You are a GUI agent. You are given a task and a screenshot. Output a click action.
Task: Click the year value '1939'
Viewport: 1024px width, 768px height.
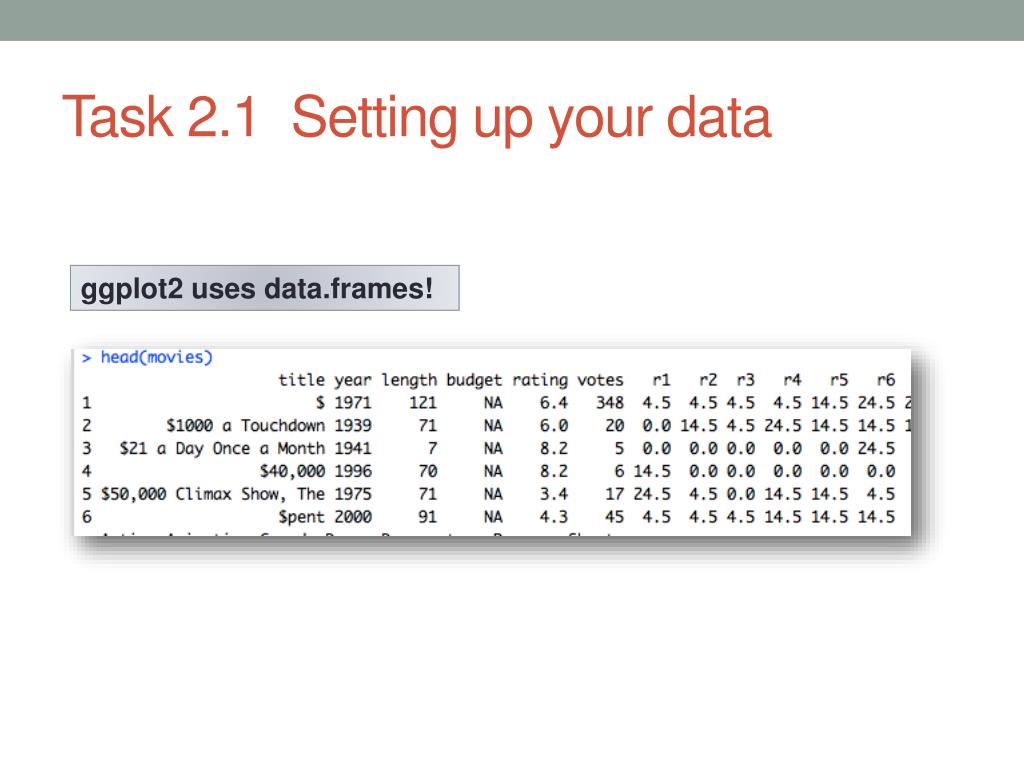(353, 426)
